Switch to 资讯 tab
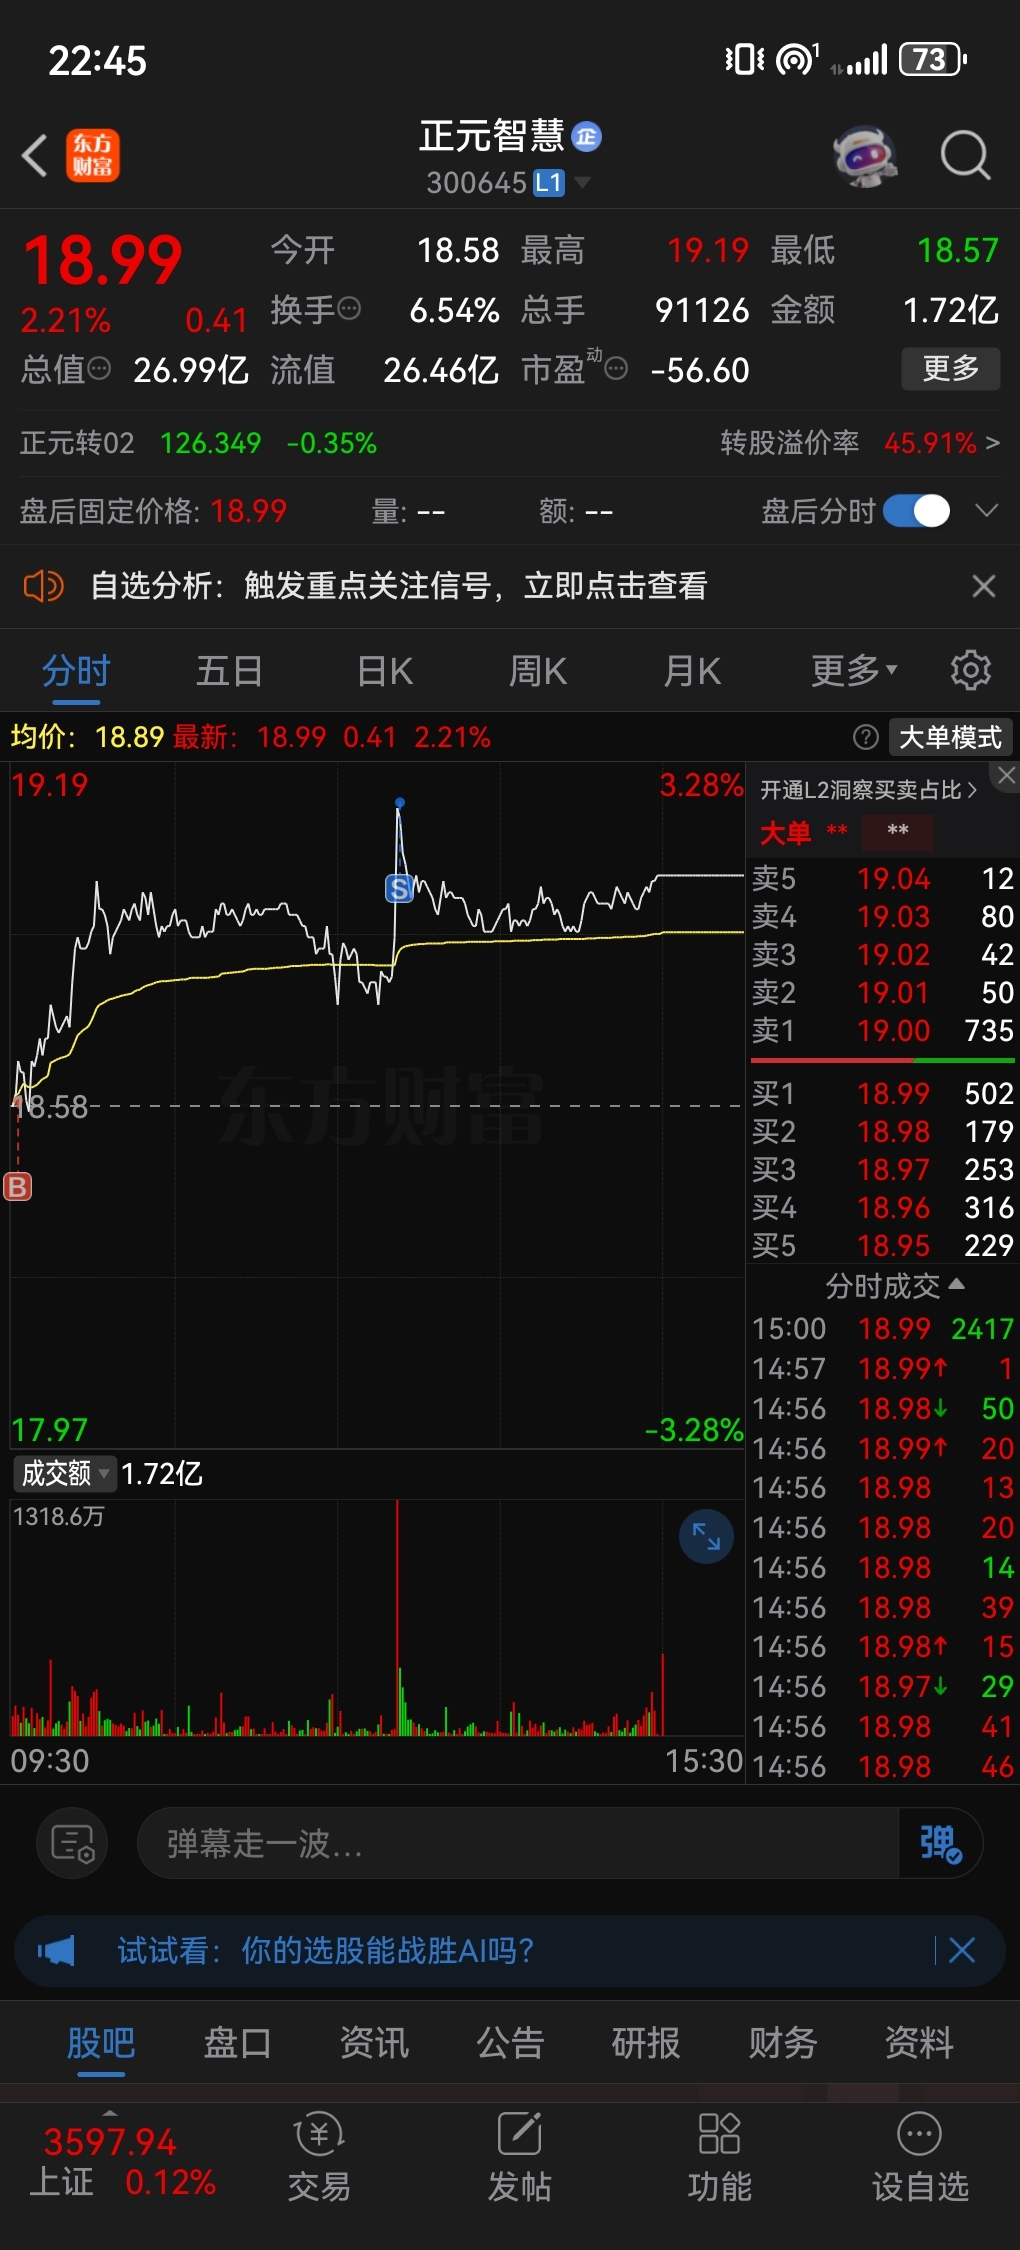This screenshot has height=2250, width=1020. click(x=374, y=2042)
